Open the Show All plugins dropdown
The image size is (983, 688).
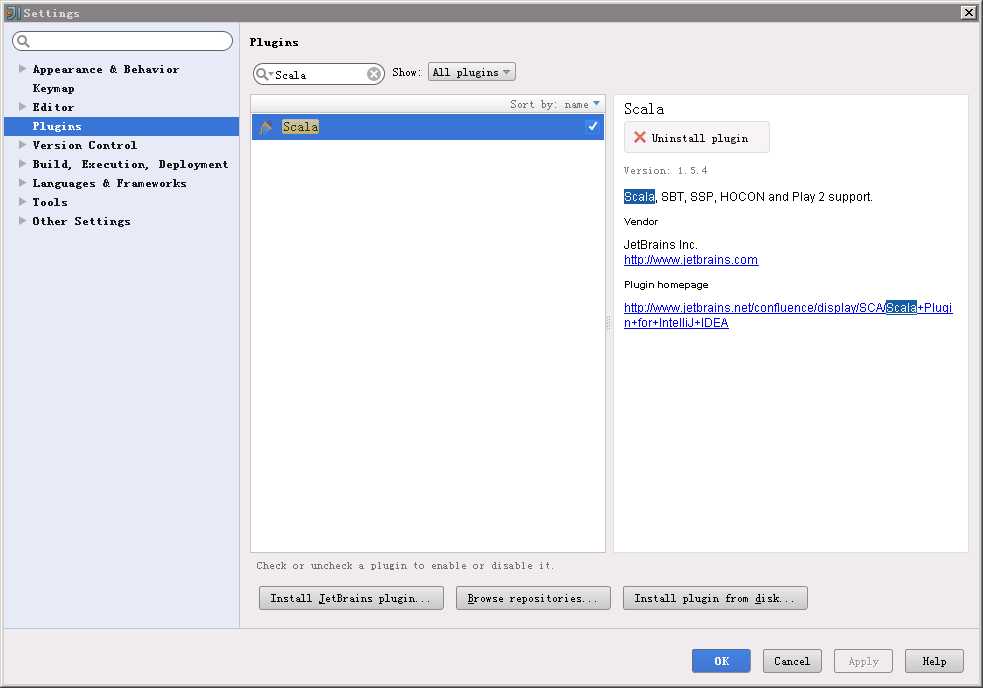coord(471,72)
